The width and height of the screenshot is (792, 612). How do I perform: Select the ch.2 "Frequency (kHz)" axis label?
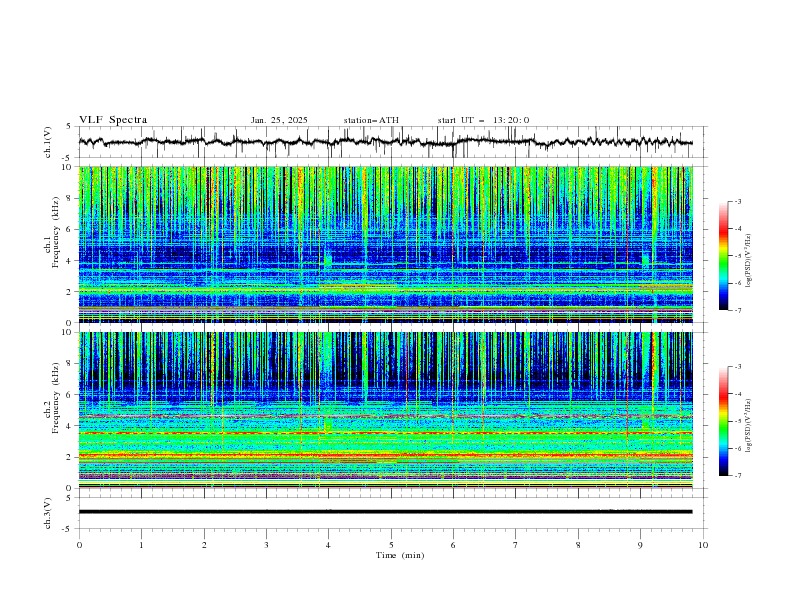56,397
